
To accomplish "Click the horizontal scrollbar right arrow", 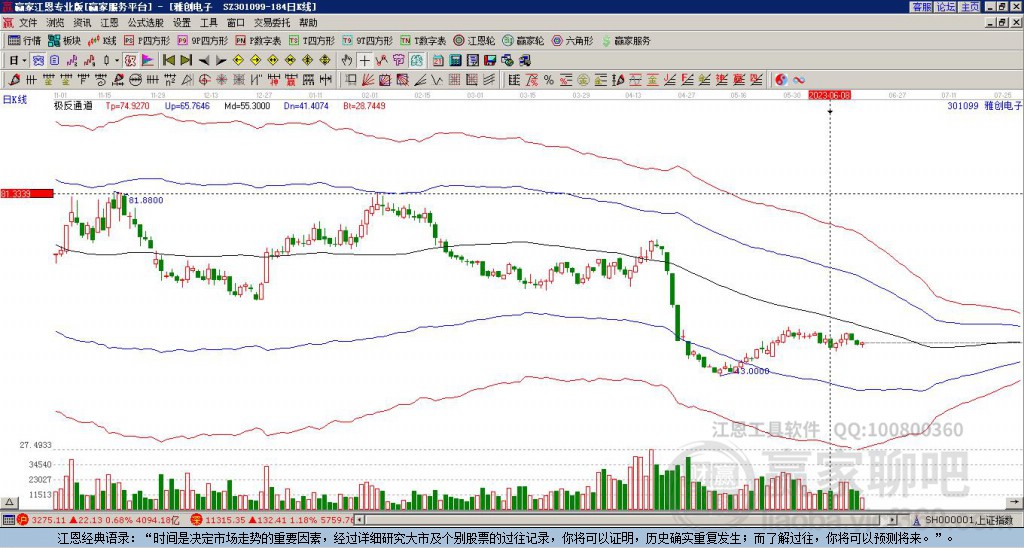I will 893,520.
